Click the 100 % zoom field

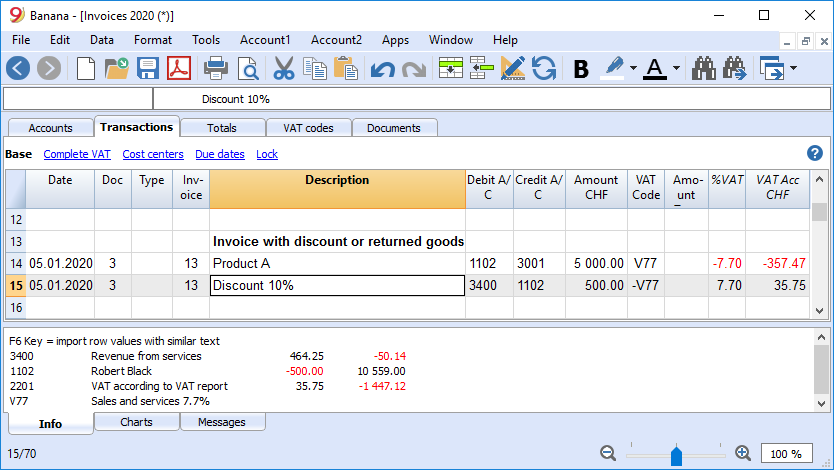(x=786, y=454)
